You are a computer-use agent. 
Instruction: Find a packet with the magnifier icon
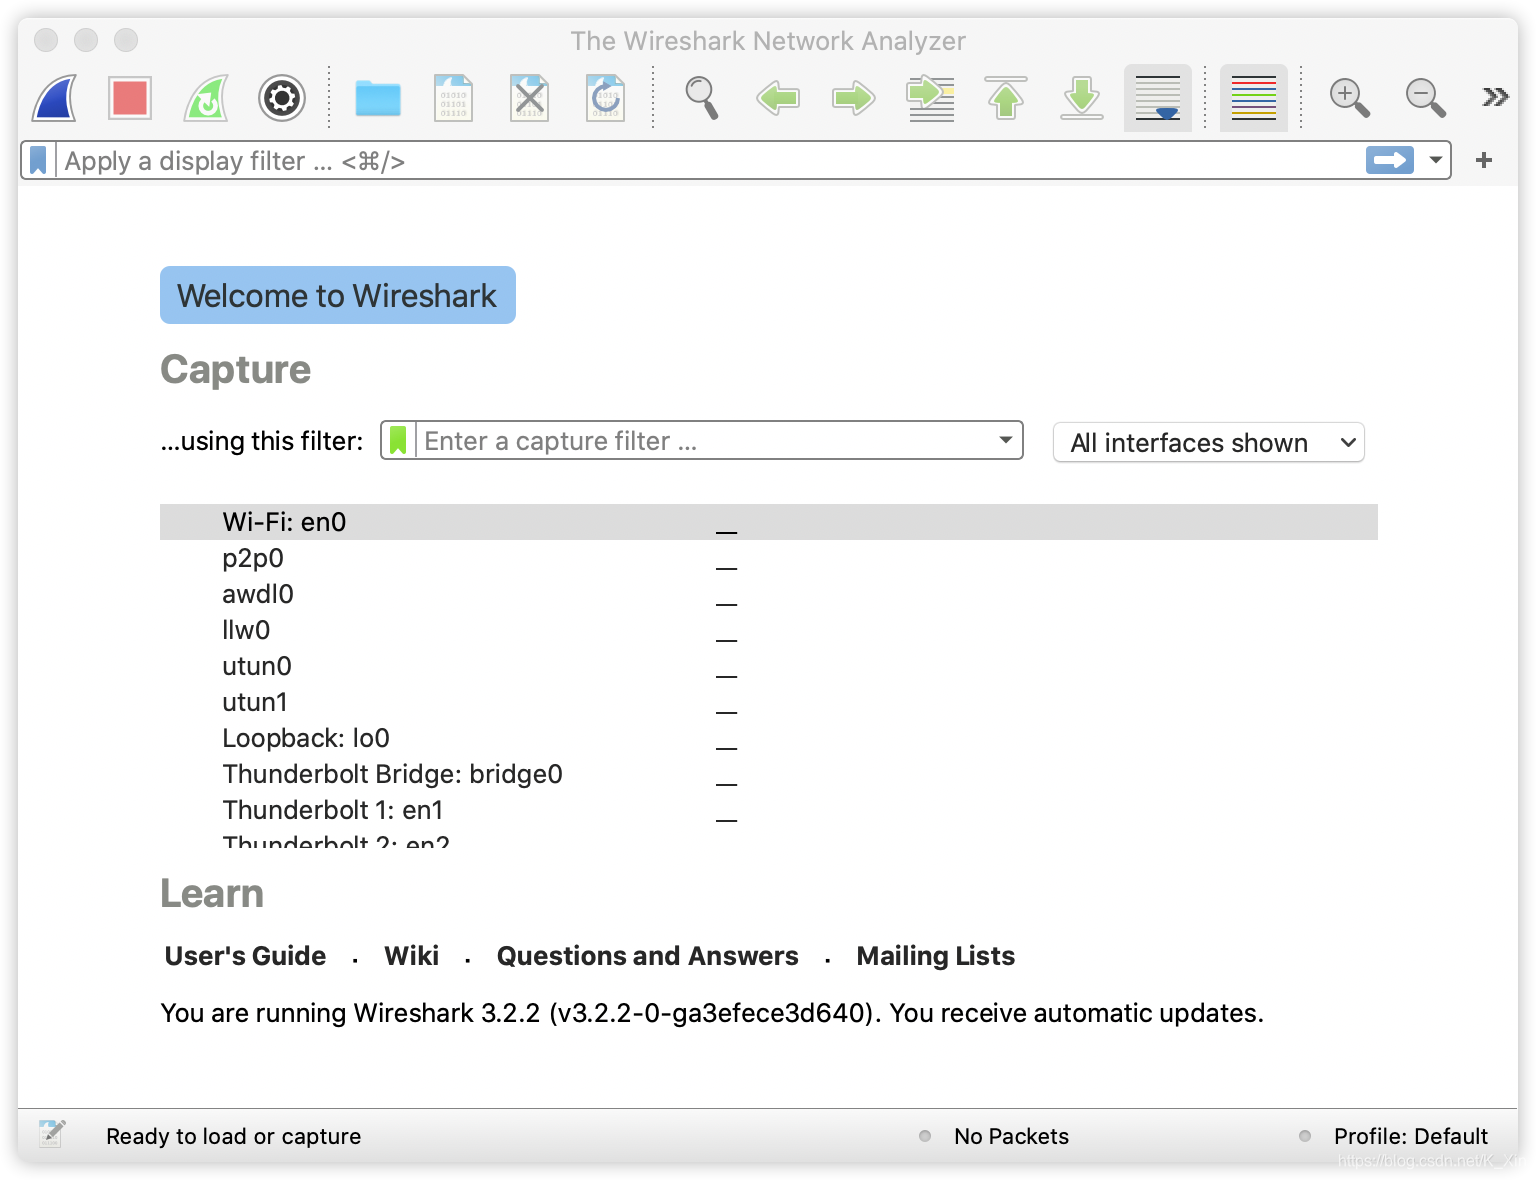click(x=702, y=98)
